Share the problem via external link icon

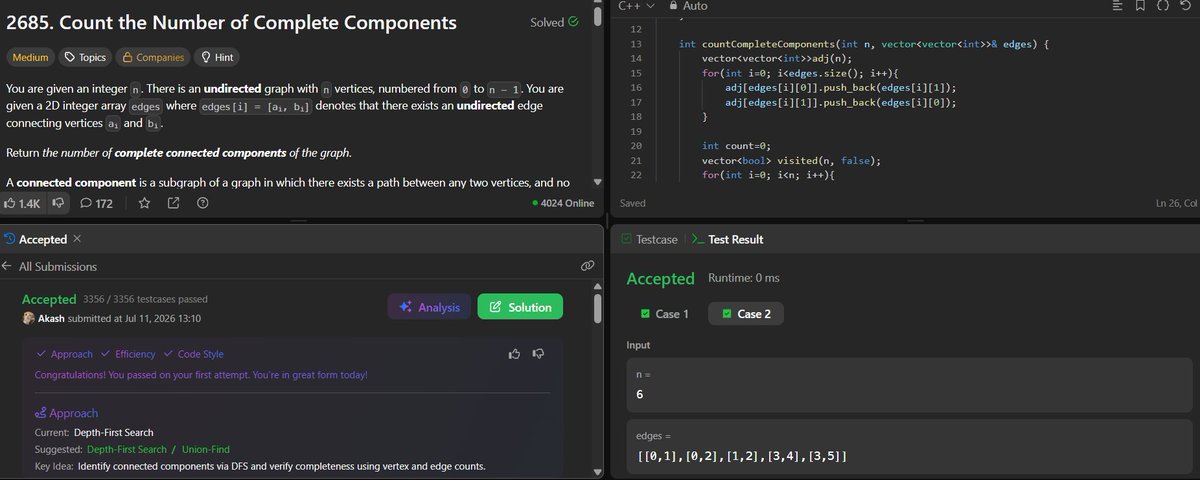173,203
